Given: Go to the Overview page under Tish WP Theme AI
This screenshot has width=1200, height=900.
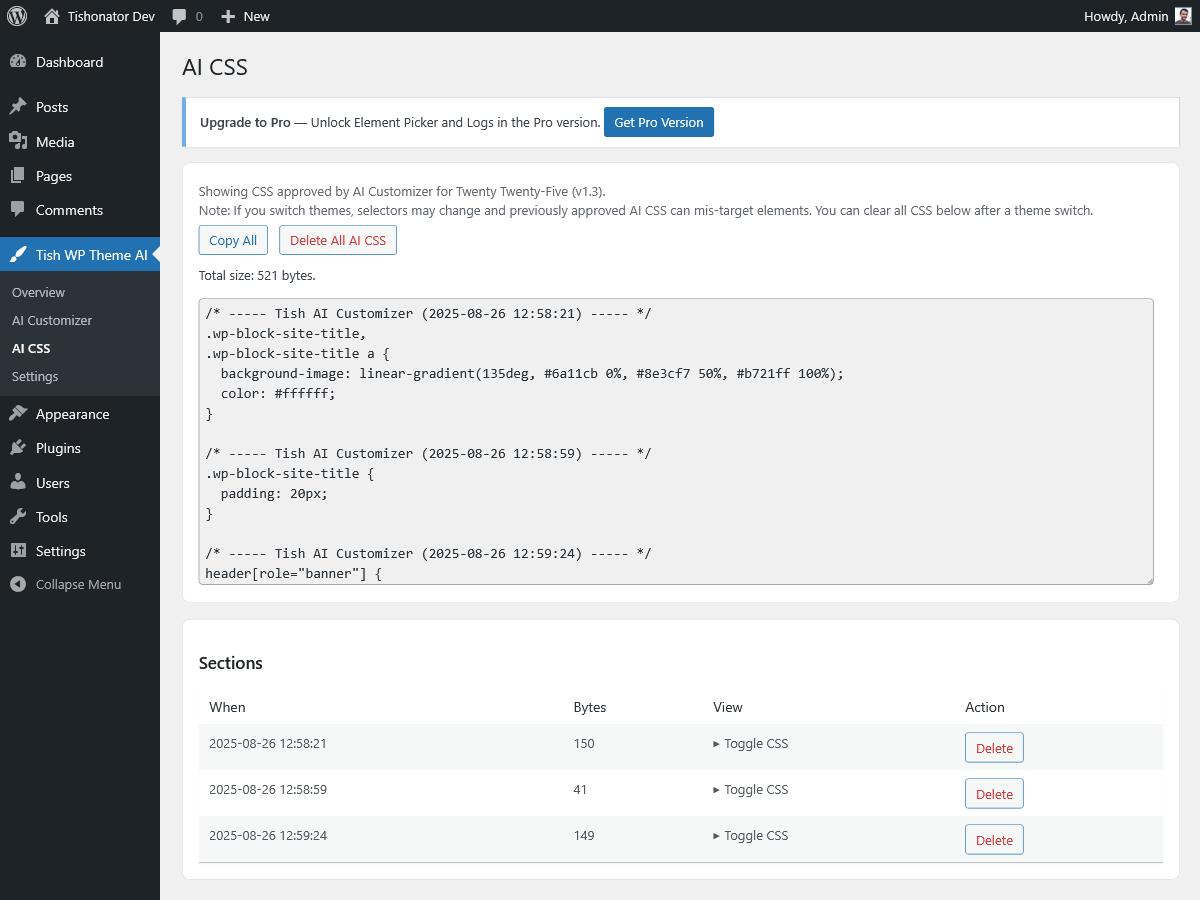Looking at the screenshot, I should coord(38,292).
